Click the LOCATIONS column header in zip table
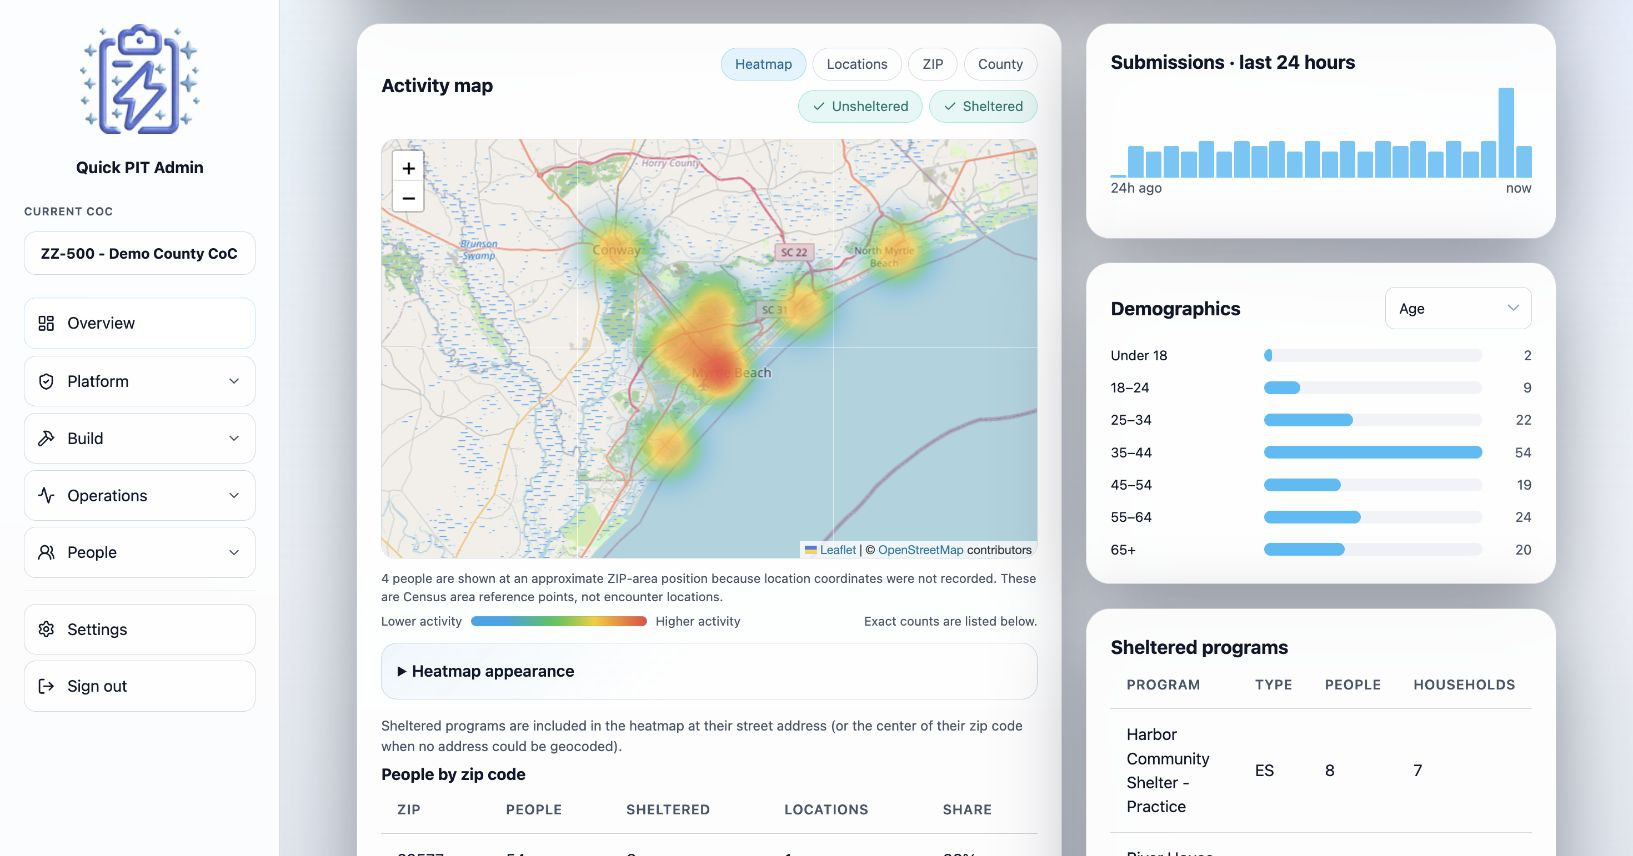Viewport: 1633px width, 856px height. pyautogui.click(x=826, y=810)
